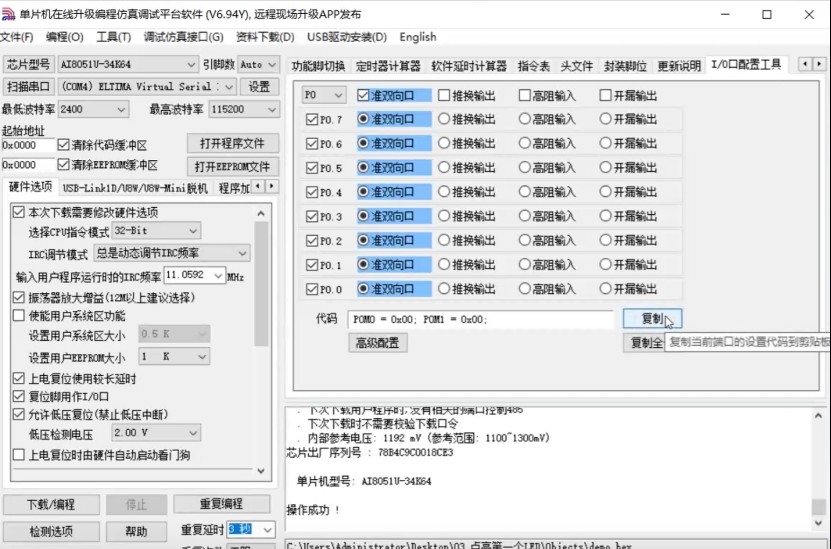831x549 pixels.
Task: Open the 编程(O) menu
Action: point(64,37)
